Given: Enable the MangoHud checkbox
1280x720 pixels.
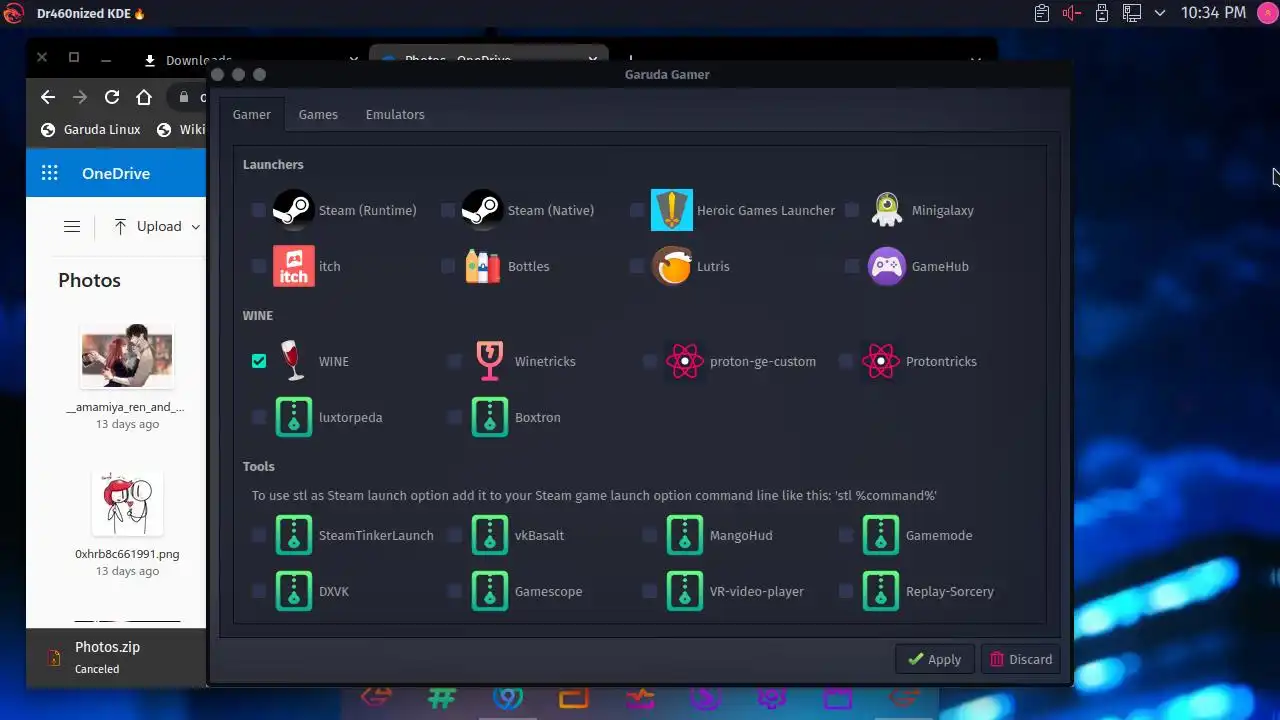Looking at the screenshot, I should [x=650, y=535].
